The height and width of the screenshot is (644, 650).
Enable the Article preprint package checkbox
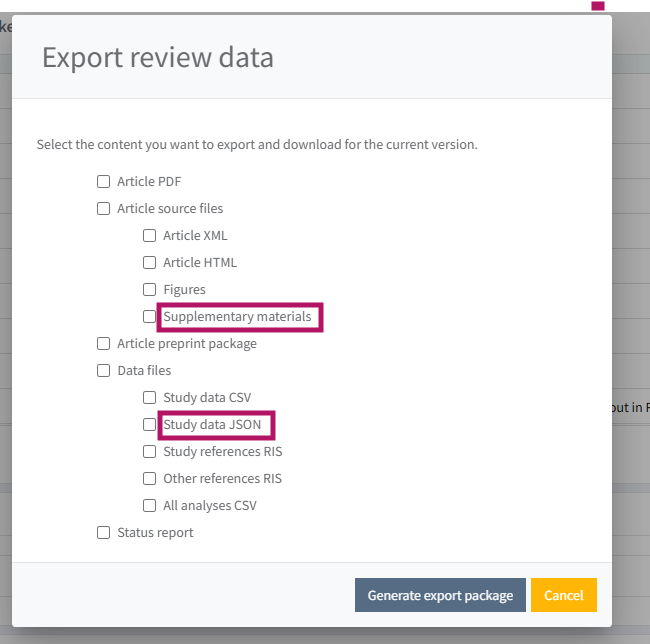click(103, 344)
